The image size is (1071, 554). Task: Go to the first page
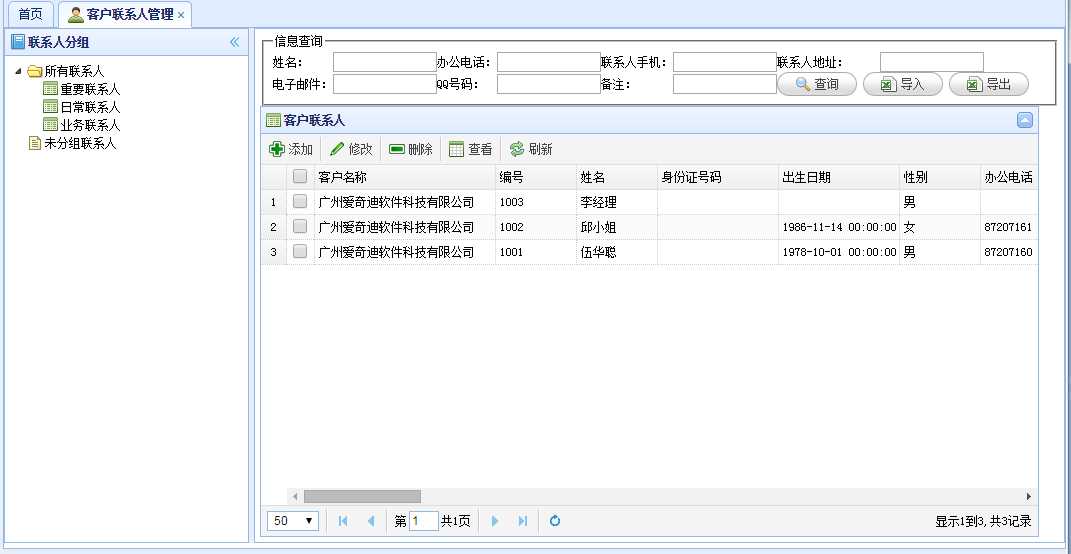(343, 521)
